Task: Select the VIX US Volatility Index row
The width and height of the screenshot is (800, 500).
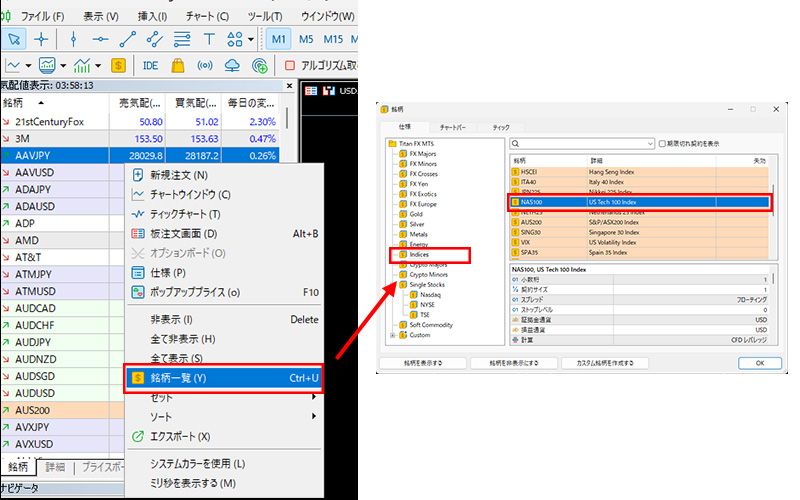Action: [x=640, y=242]
